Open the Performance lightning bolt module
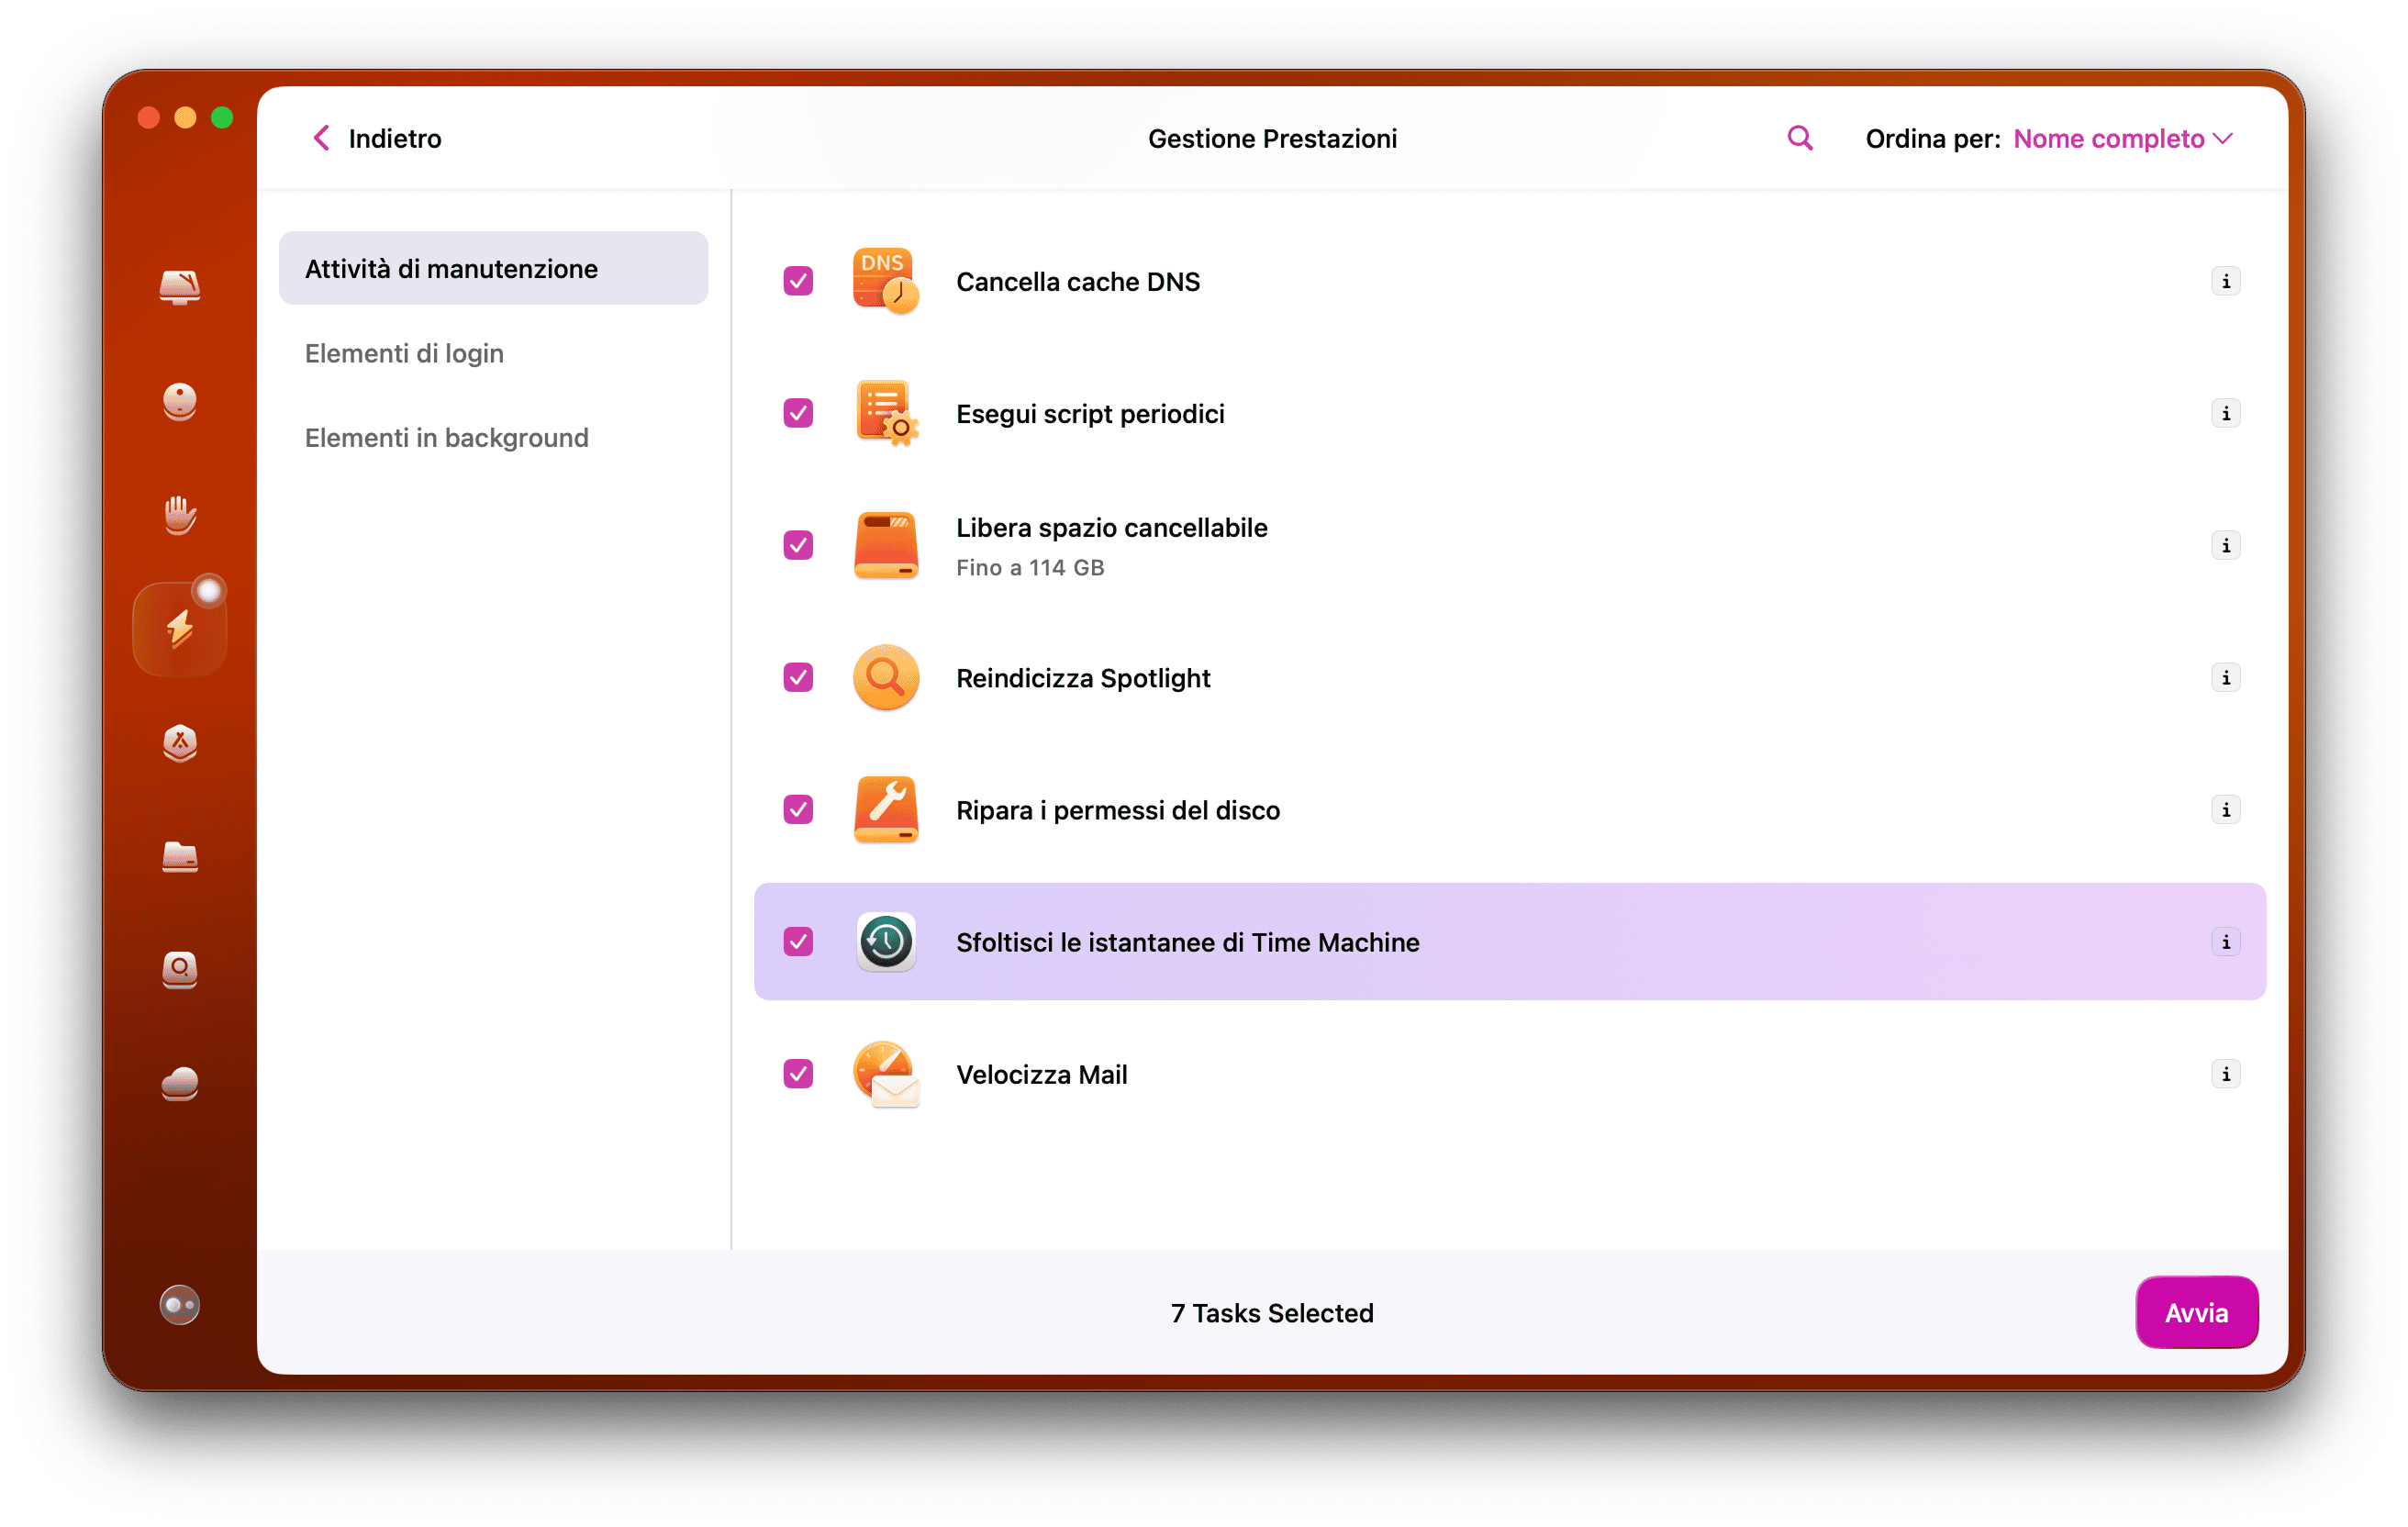This screenshot has width=2408, height=1527. 180,629
